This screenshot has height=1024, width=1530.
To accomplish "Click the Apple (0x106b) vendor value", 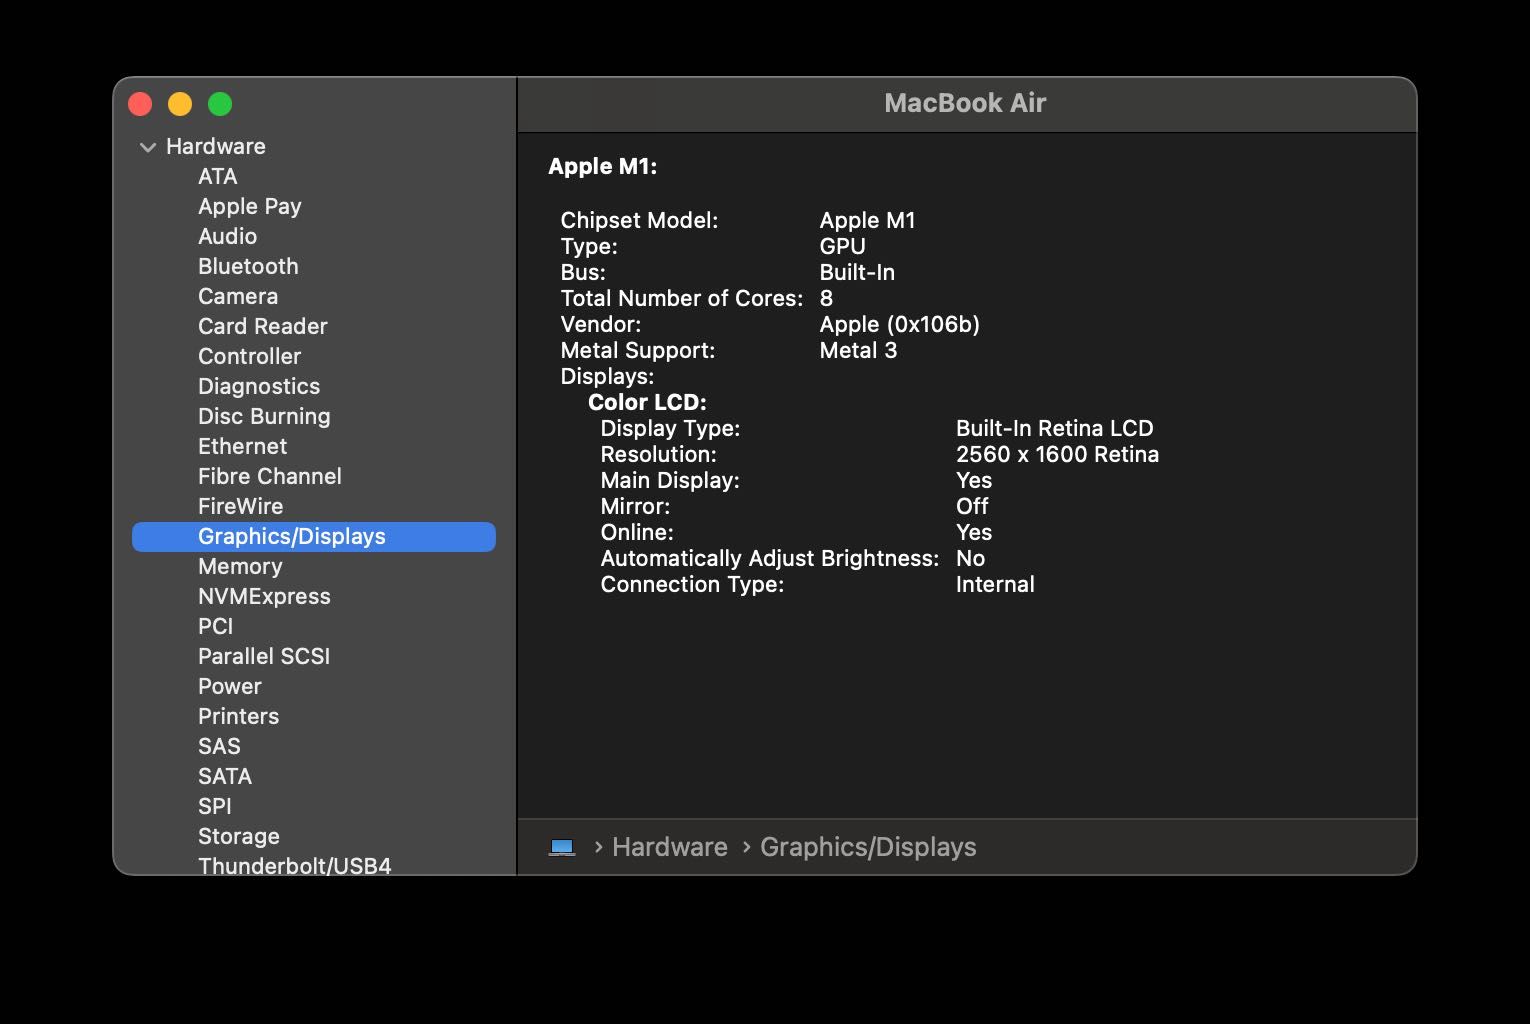I will (x=899, y=324).
